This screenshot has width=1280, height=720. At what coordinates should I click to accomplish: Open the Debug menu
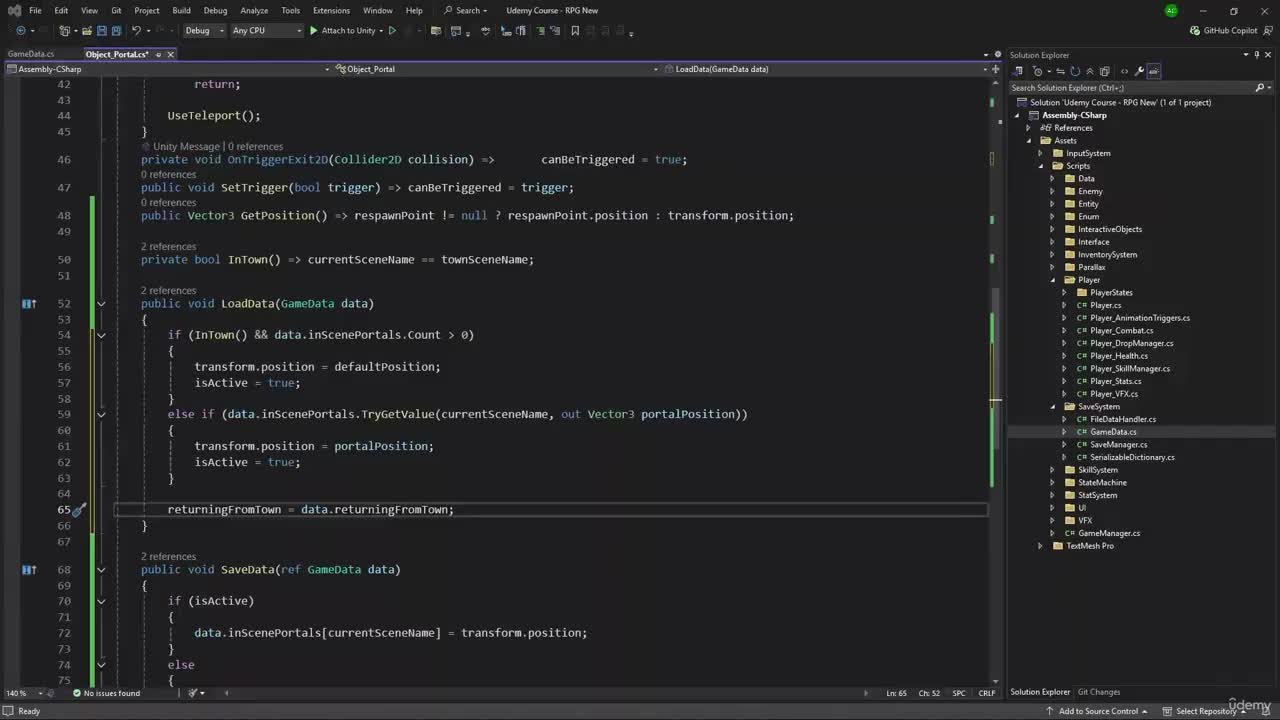click(x=215, y=10)
